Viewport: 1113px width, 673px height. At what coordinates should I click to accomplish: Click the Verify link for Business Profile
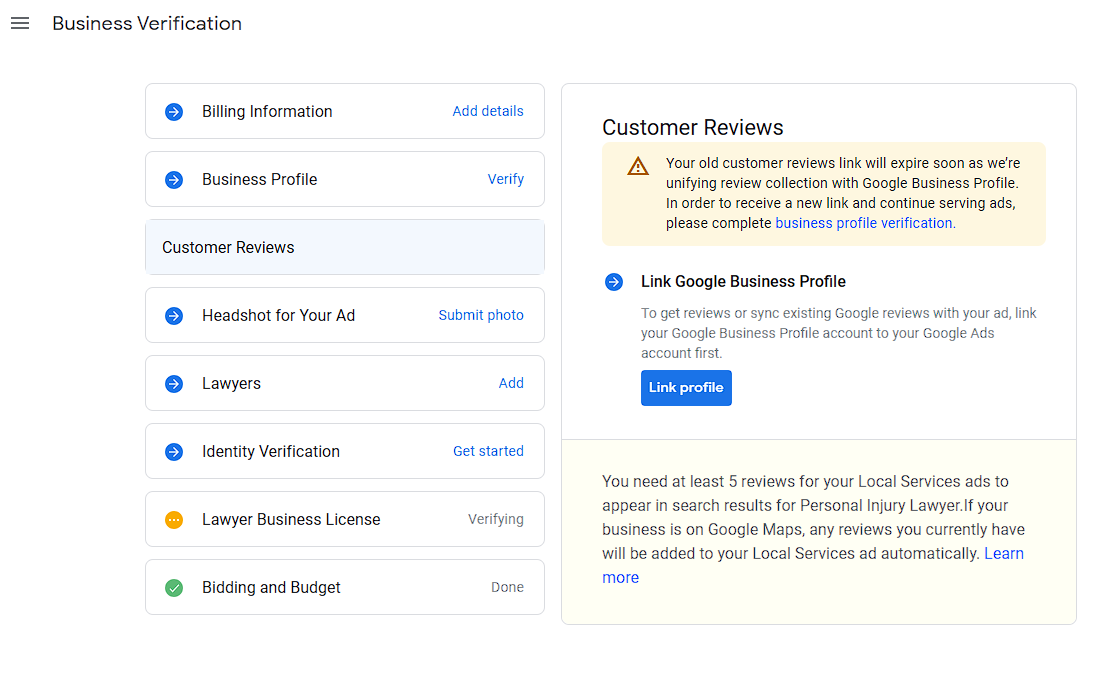[505, 180]
